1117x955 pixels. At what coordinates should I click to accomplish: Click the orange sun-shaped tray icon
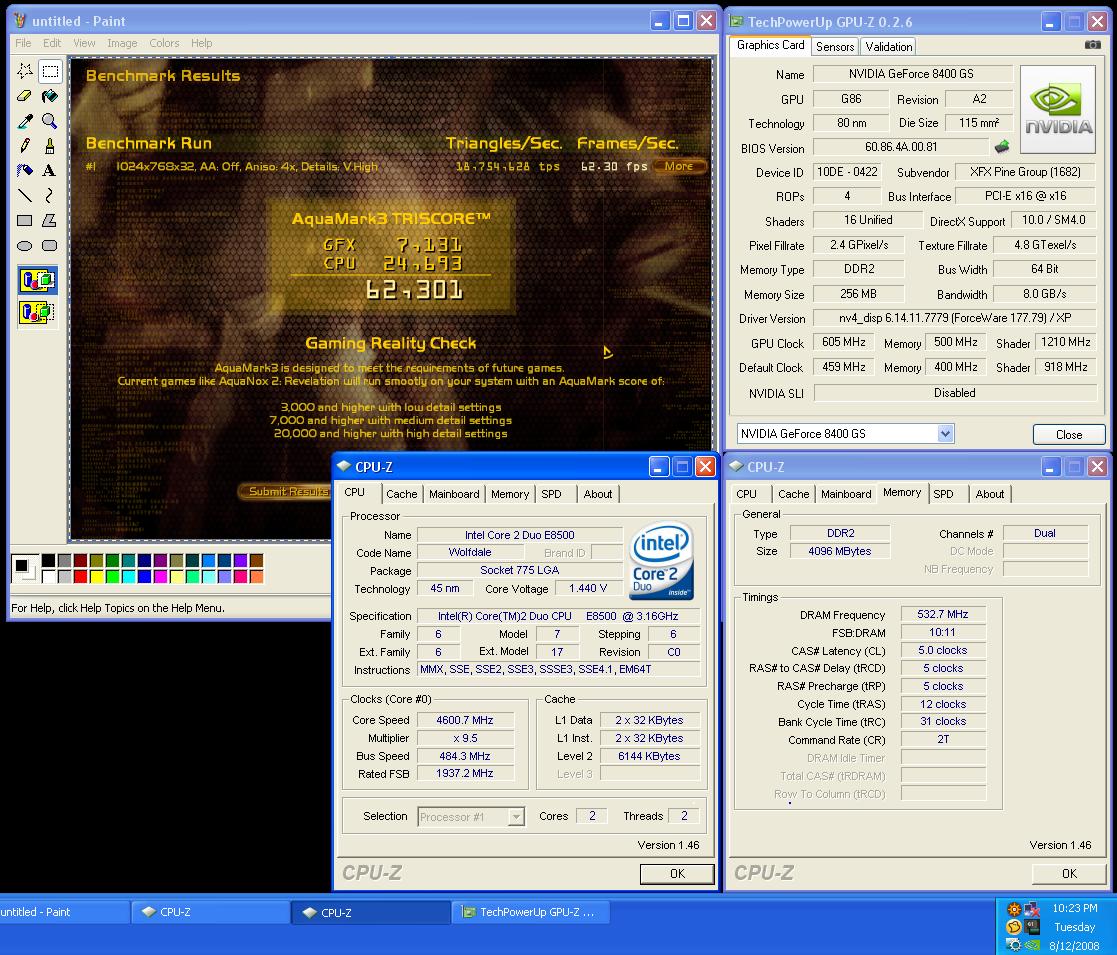1014,909
